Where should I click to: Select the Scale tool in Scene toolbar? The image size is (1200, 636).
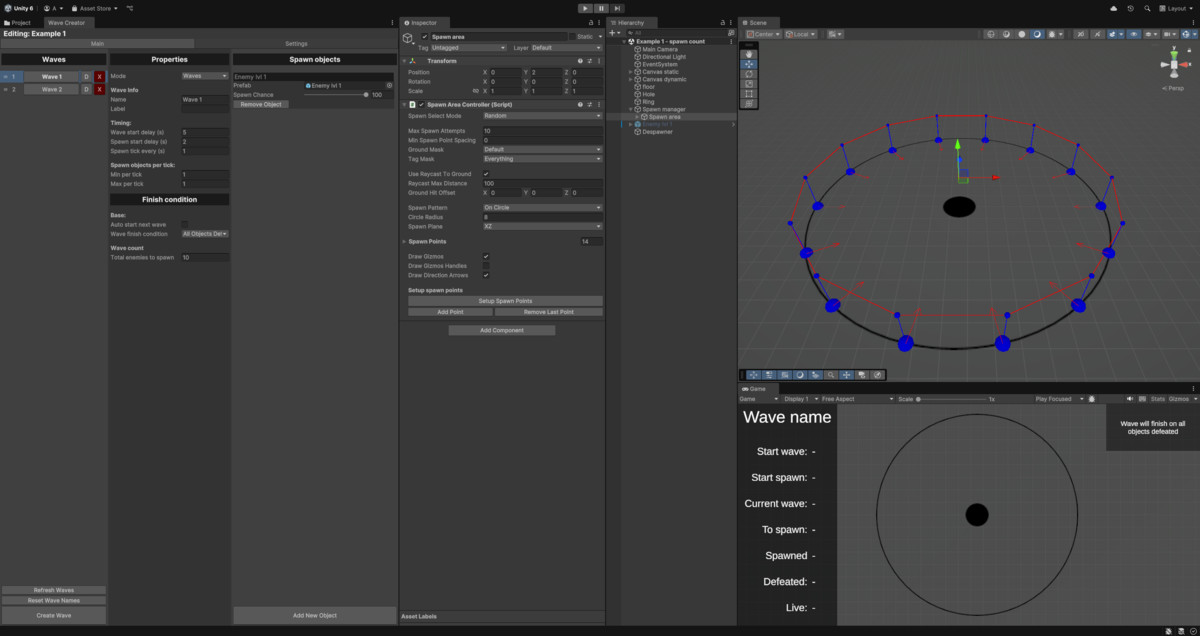[x=750, y=84]
